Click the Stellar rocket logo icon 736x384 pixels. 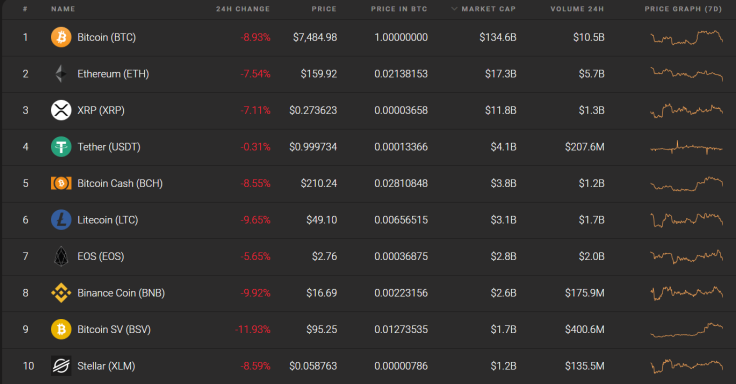click(61, 366)
